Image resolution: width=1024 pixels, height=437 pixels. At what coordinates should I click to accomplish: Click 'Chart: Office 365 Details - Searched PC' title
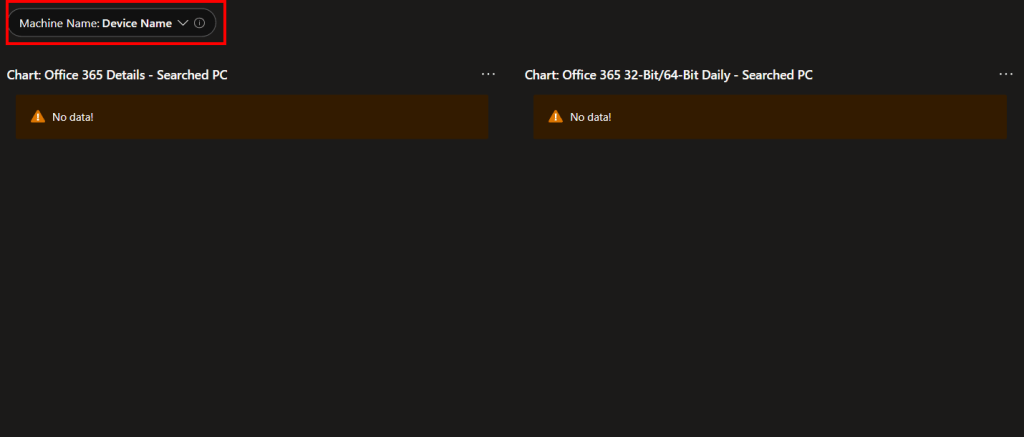tap(117, 75)
